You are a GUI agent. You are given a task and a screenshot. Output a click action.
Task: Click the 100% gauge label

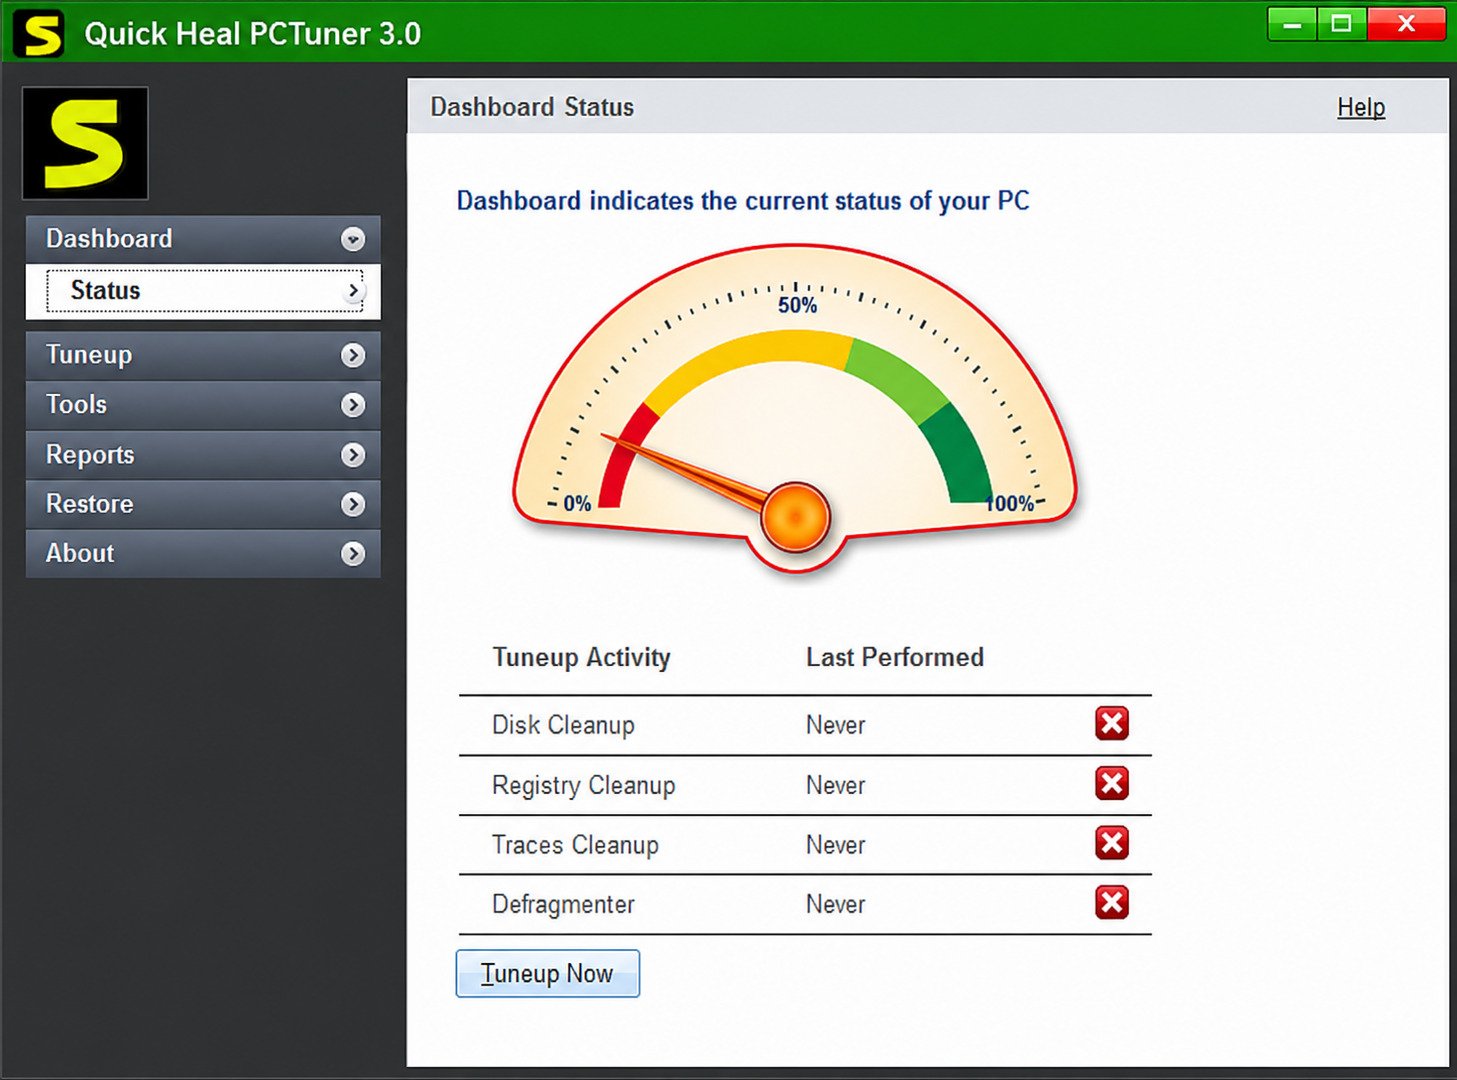pyautogui.click(x=1009, y=503)
